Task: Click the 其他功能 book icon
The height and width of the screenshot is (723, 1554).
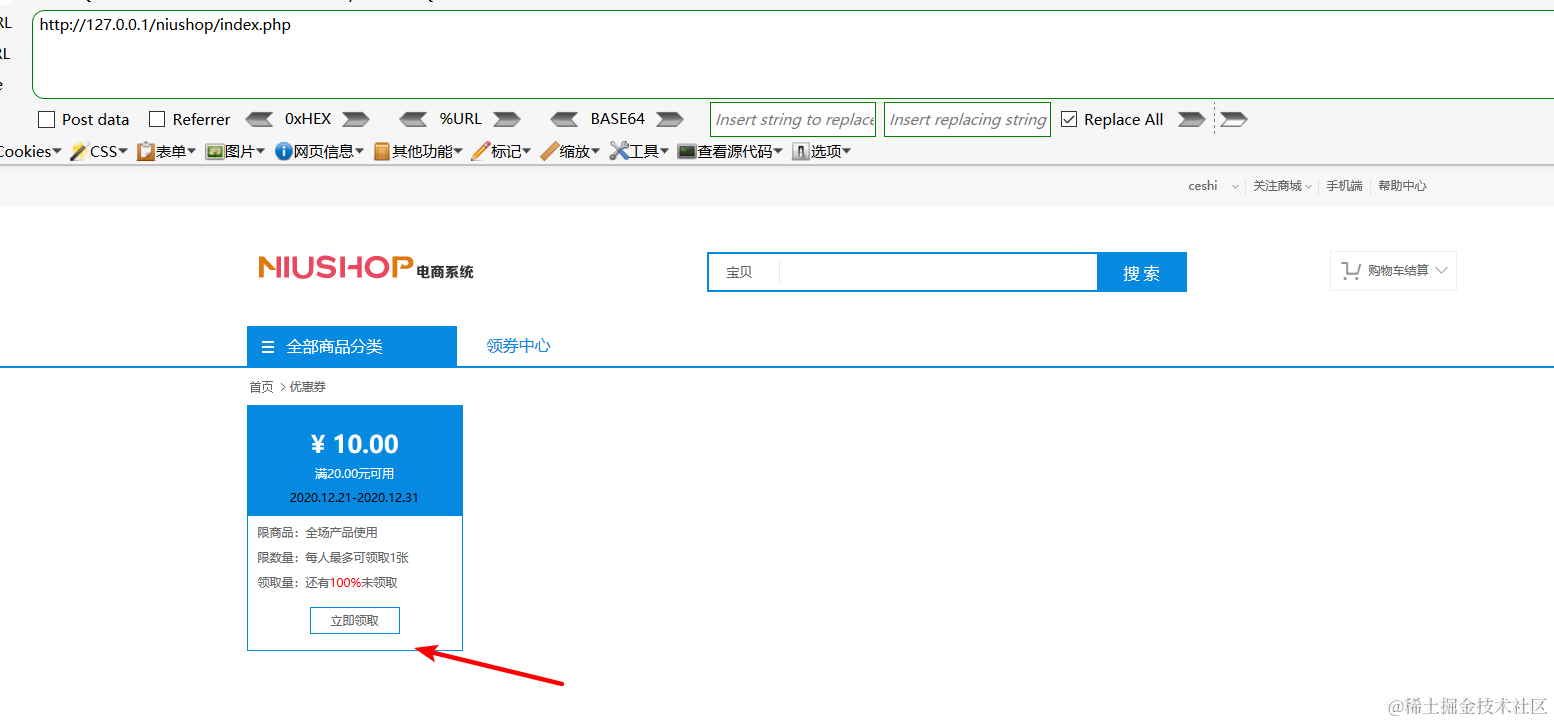Action: point(381,151)
